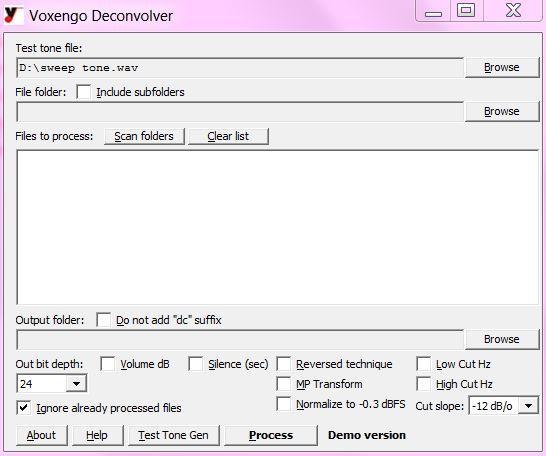Enable the Include subfolders checkbox
This screenshot has height=456, width=546.
(84, 92)
